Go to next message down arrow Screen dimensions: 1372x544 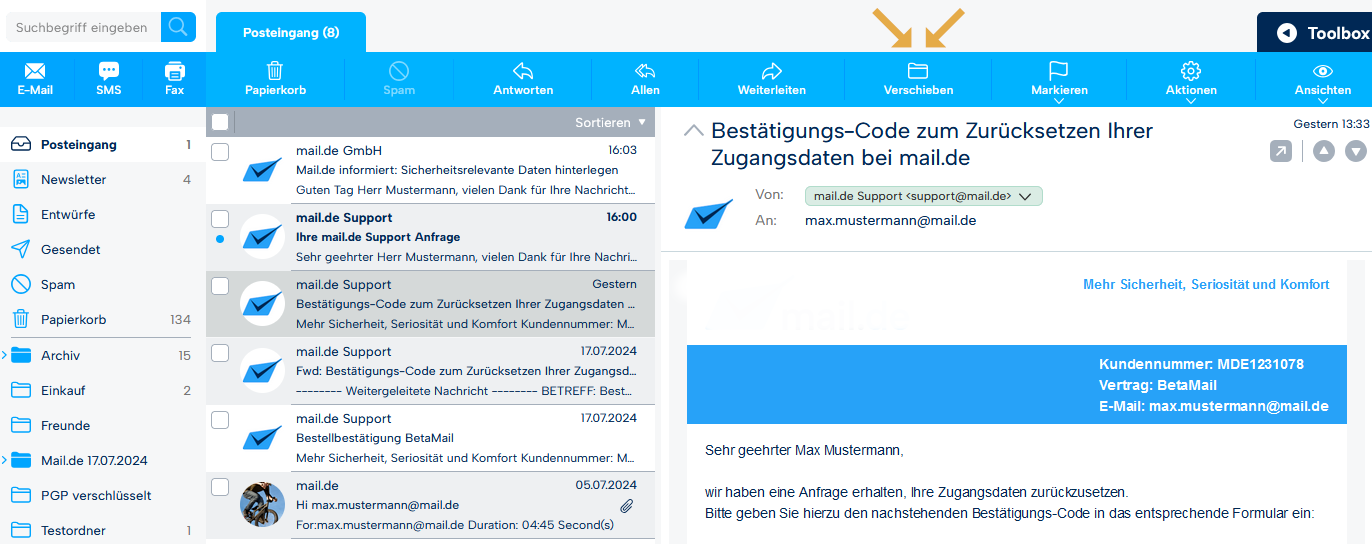coord(1355,151)
